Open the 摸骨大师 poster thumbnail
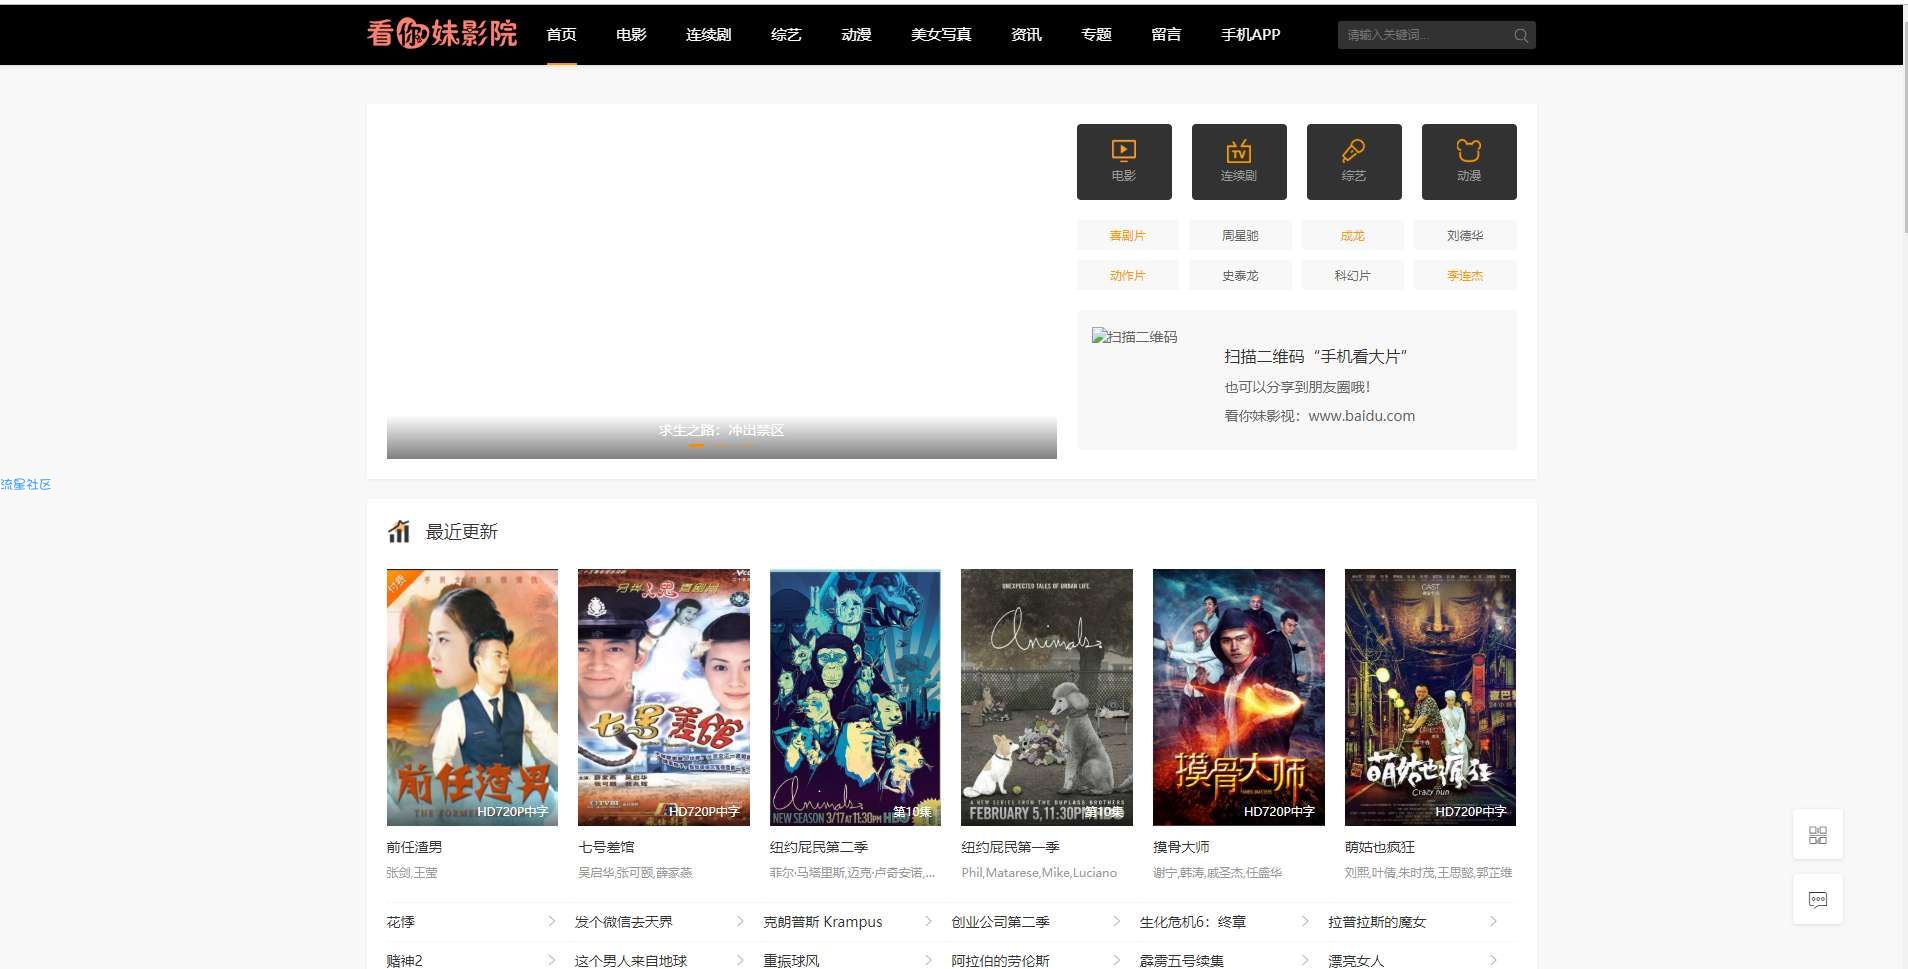 pos(1239,697)
